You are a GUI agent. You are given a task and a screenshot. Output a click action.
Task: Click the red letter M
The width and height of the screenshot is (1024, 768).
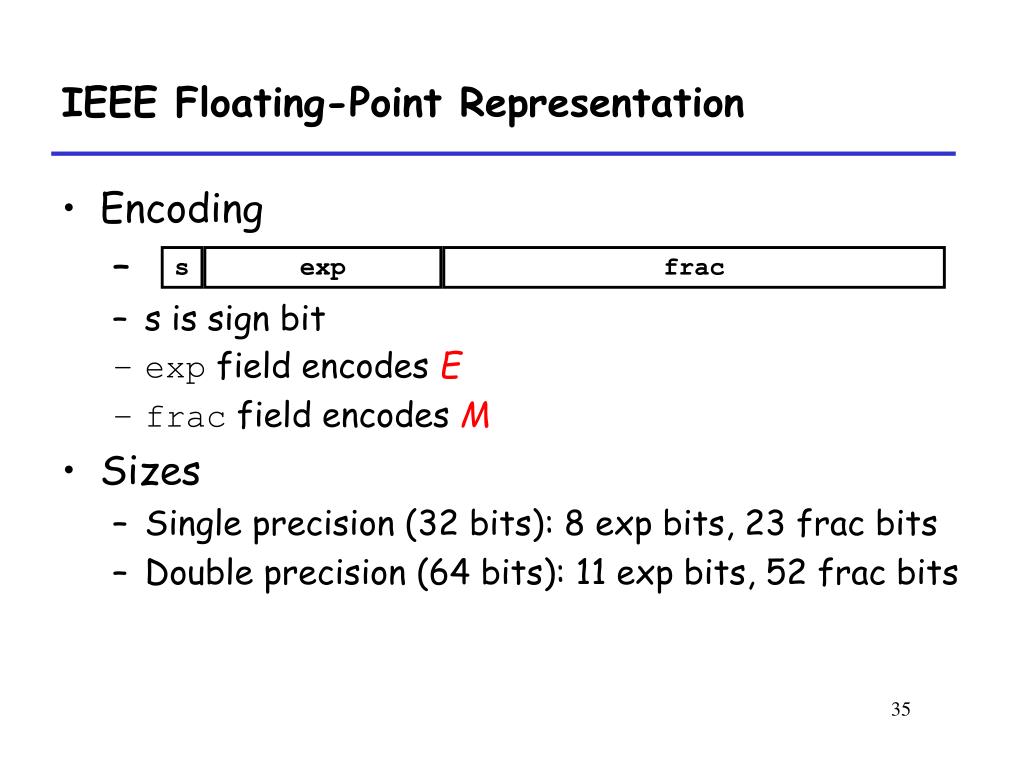coord(475,415)
